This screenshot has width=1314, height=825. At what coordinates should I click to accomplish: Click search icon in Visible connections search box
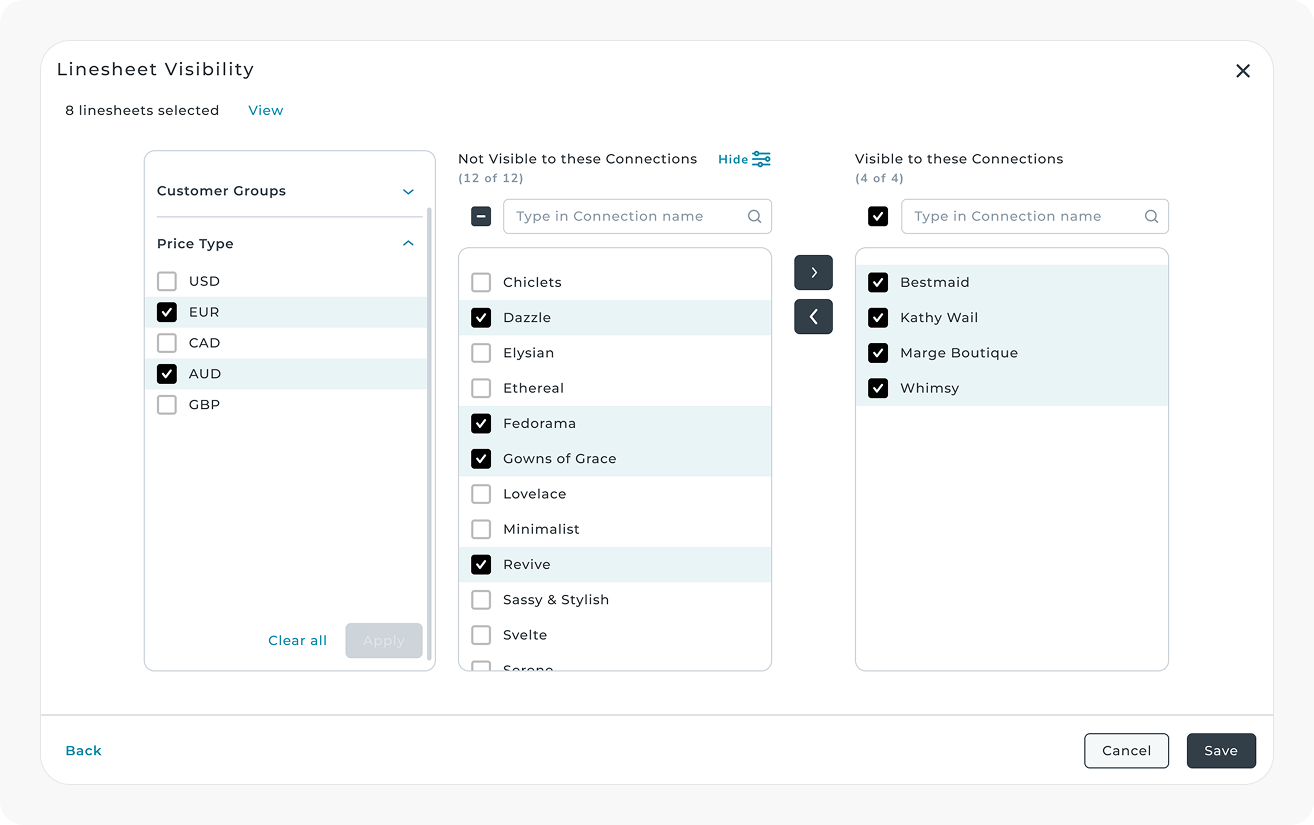(1151, 216)
